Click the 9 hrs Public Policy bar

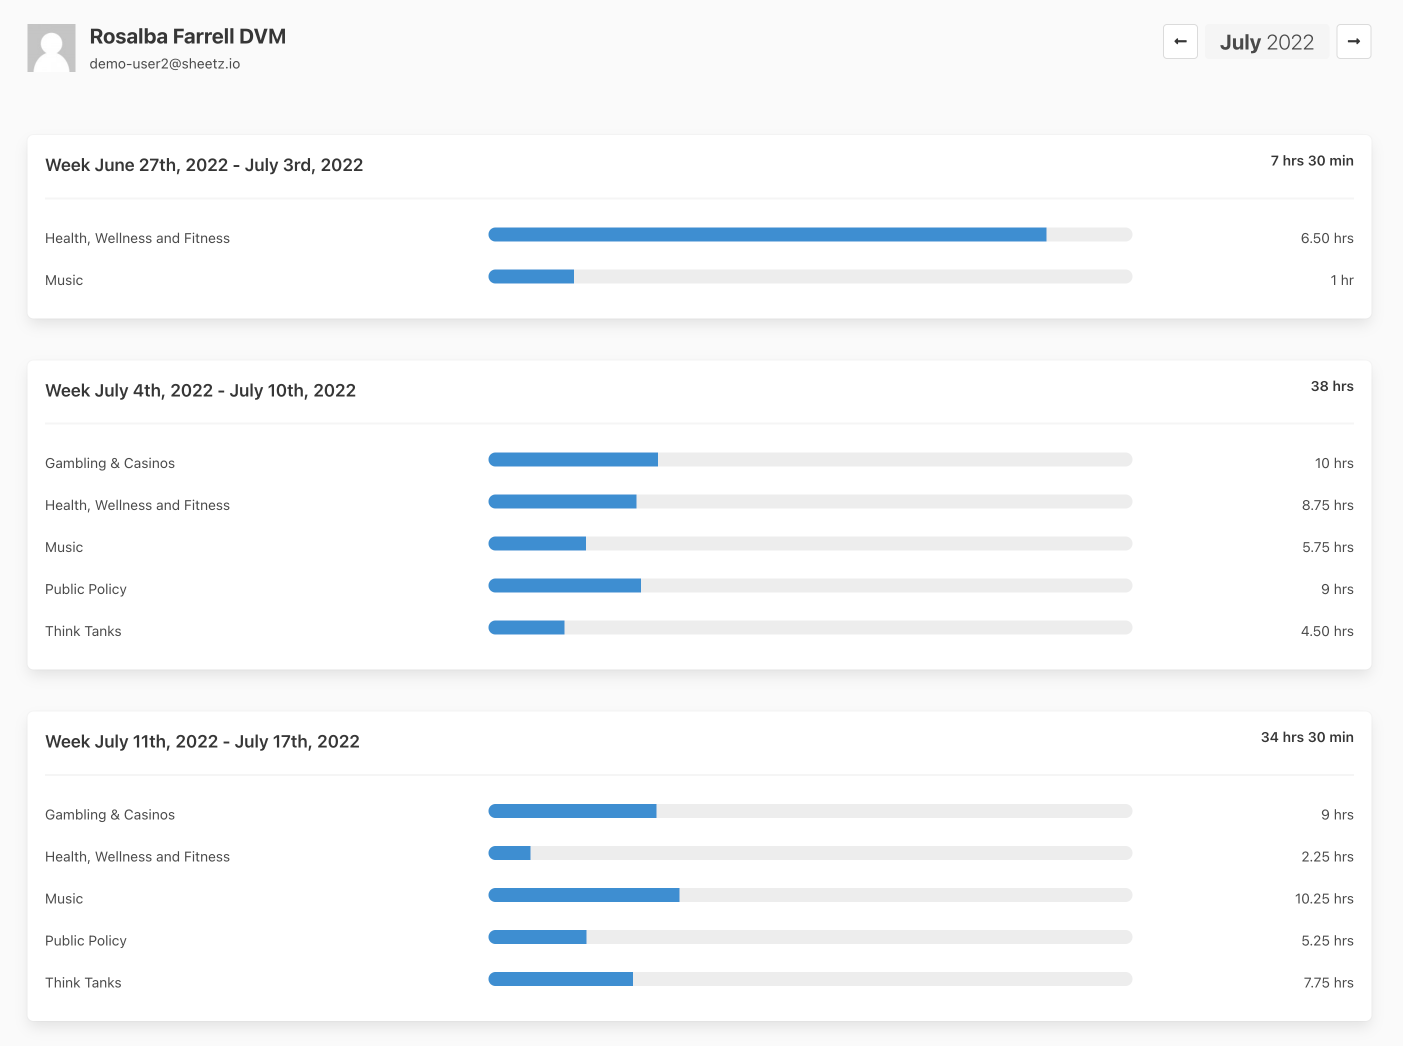tap(809, 586)
